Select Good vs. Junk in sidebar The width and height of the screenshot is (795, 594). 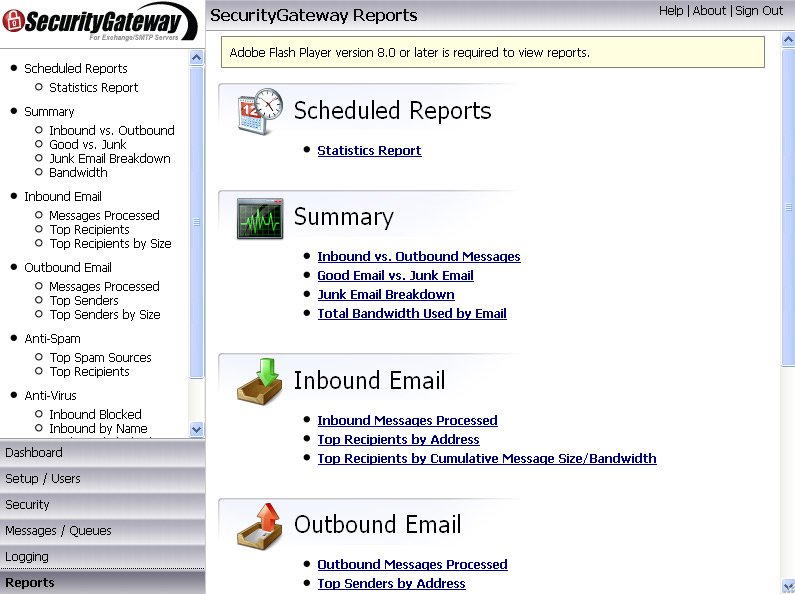tap(88, 144)
